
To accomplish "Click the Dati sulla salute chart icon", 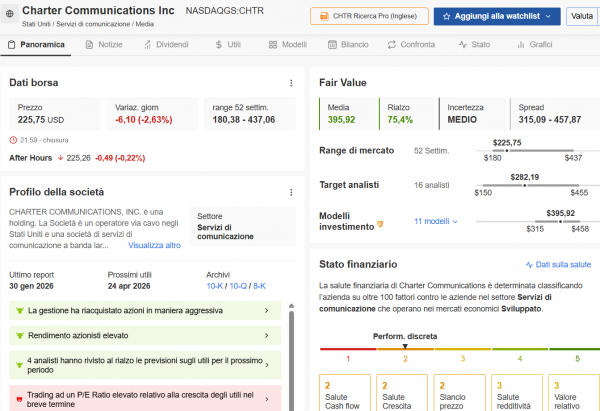I will (x=530, y=265).
